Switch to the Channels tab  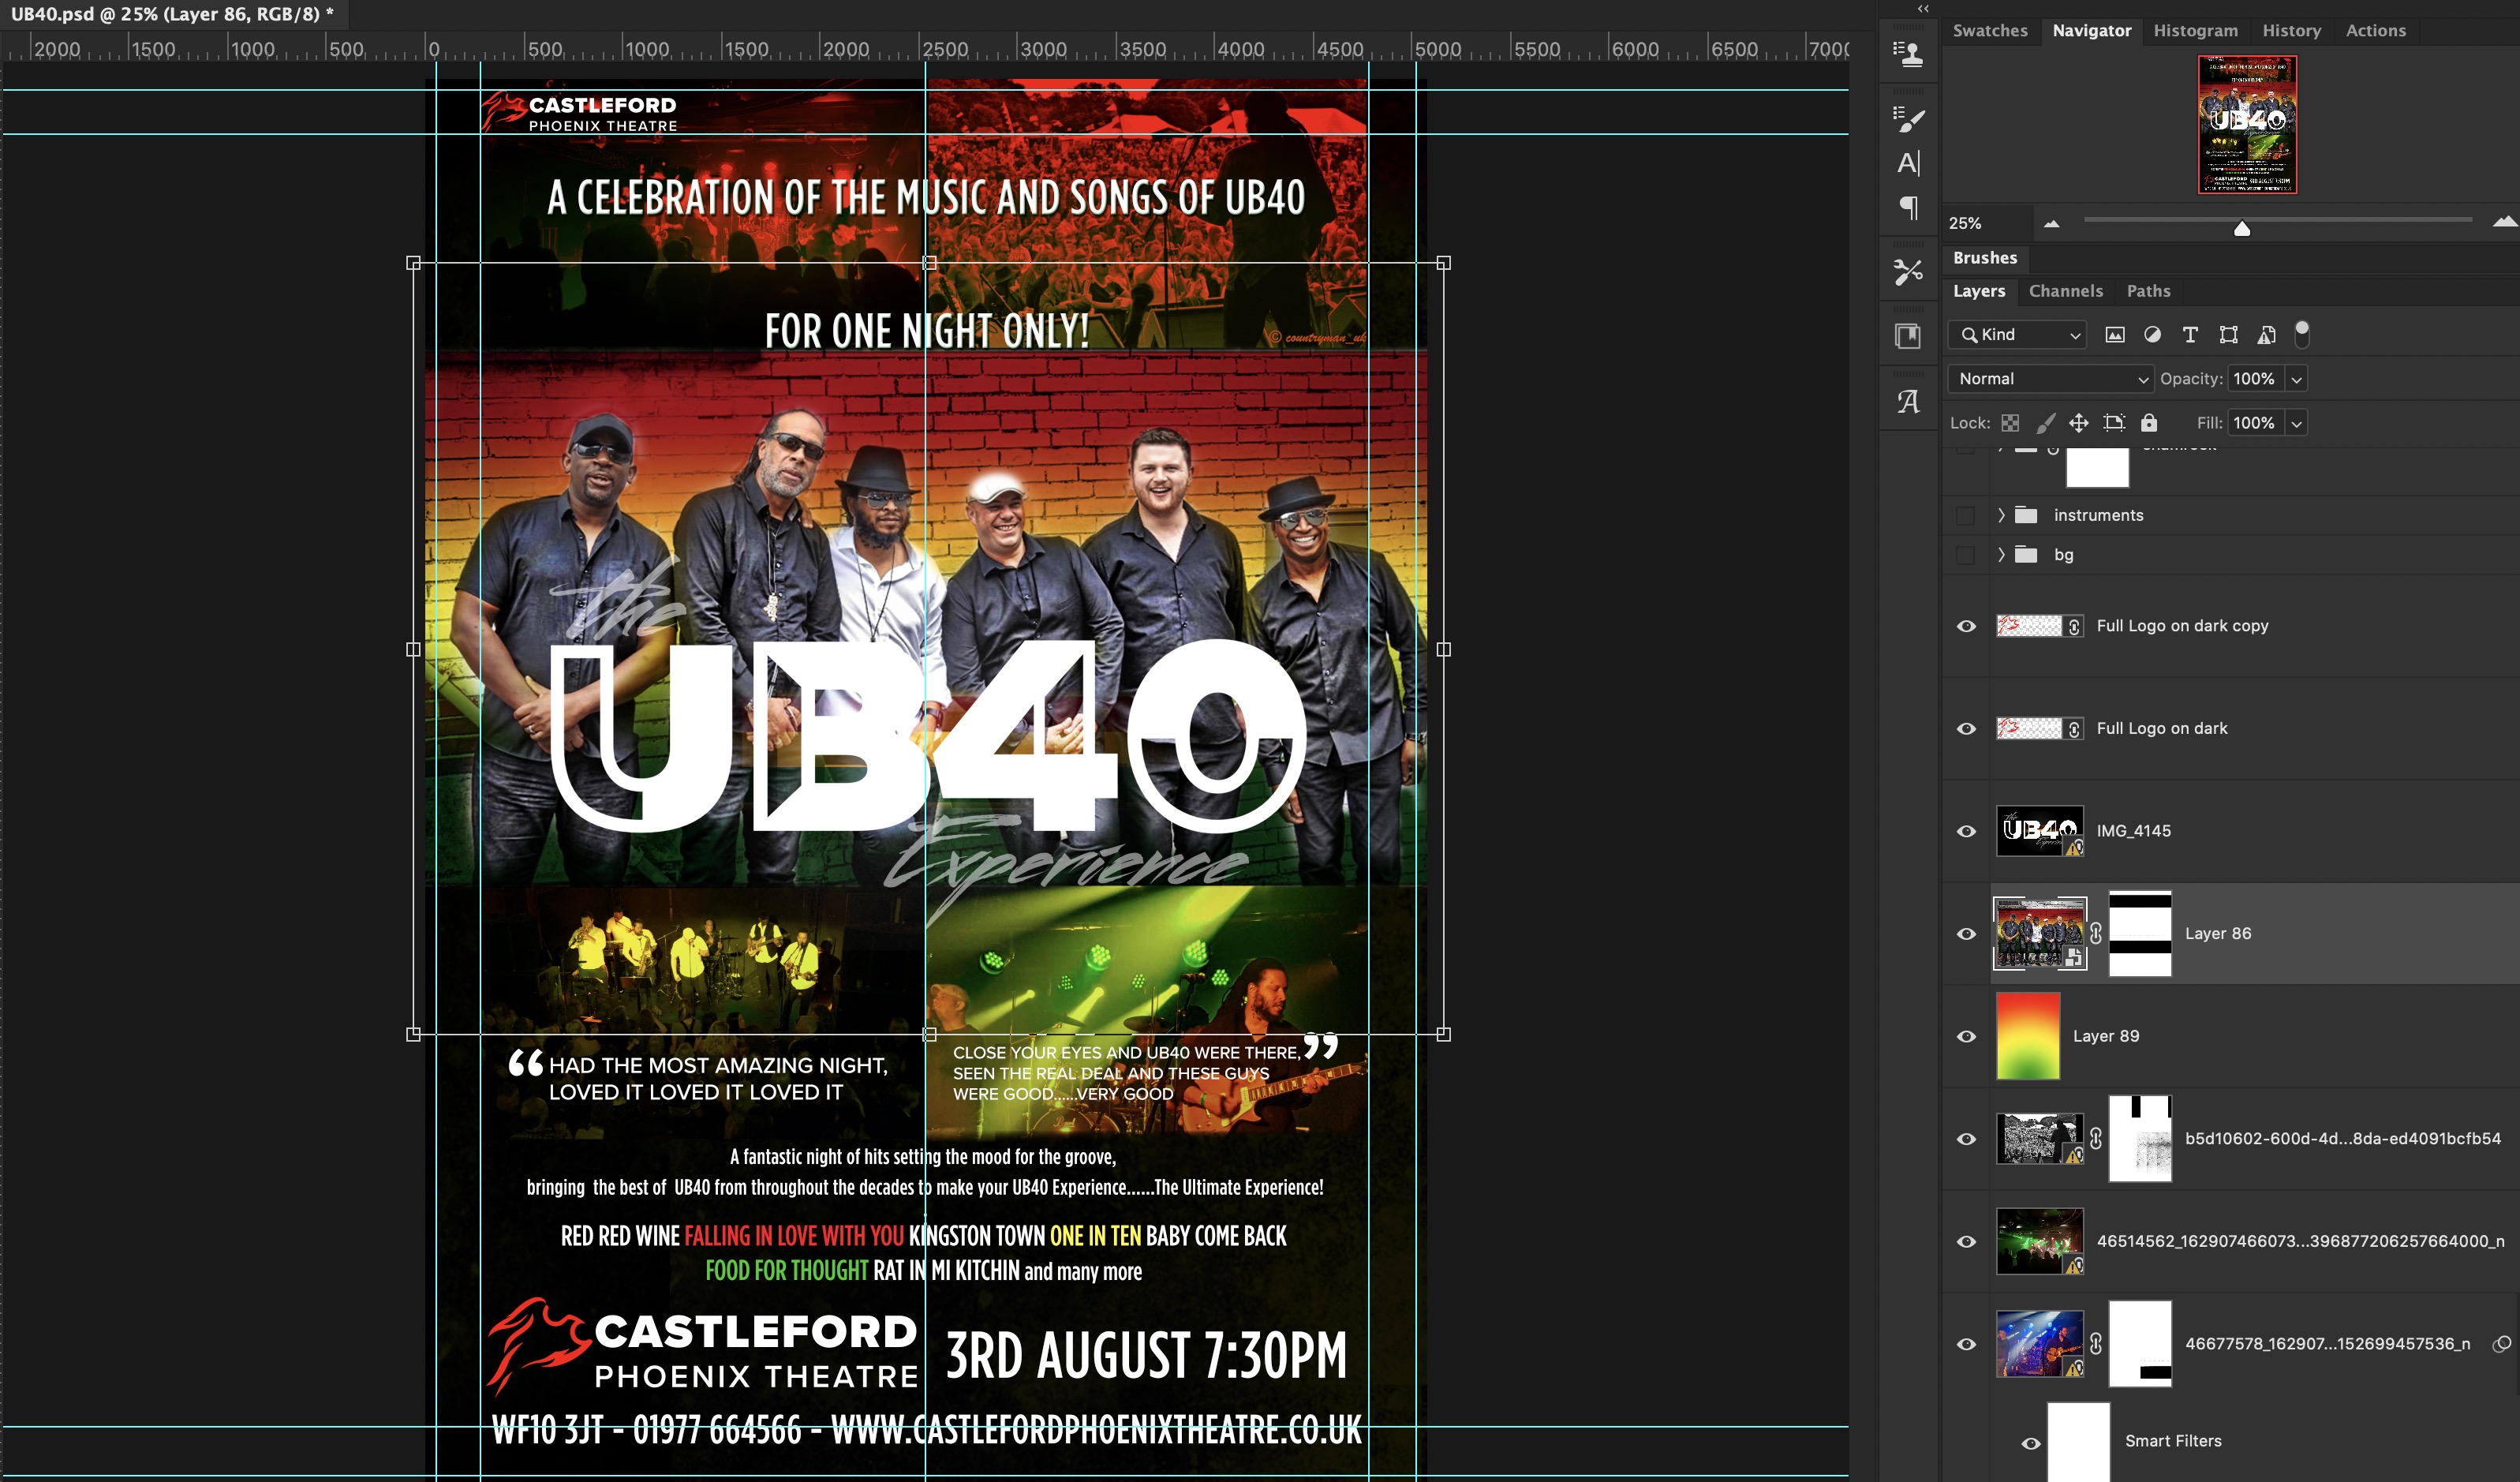pos(2066,291)
